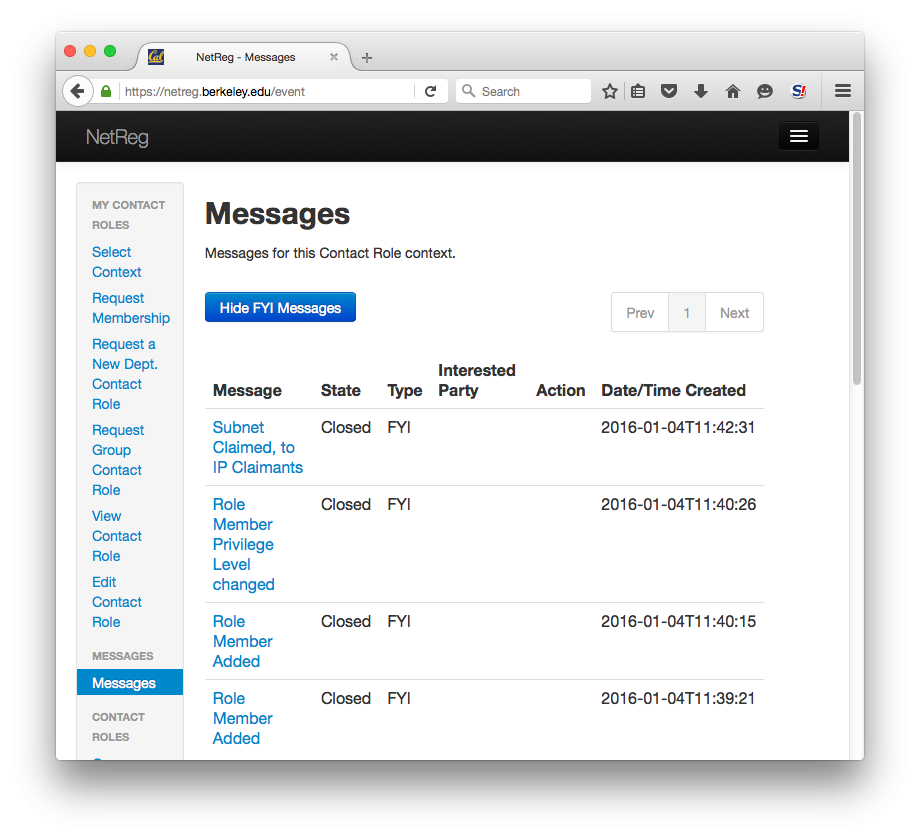Open View Contact Role sidebar link

(x=117, y=536)
